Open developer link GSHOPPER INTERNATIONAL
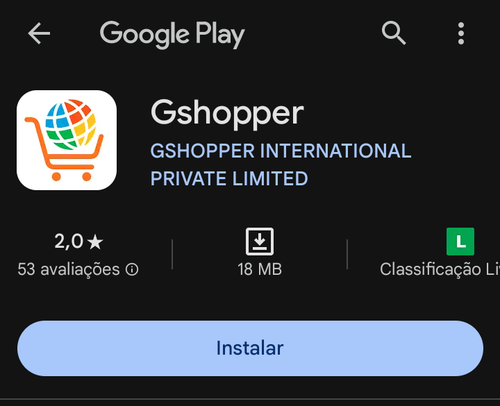 [x=281, y=151]
